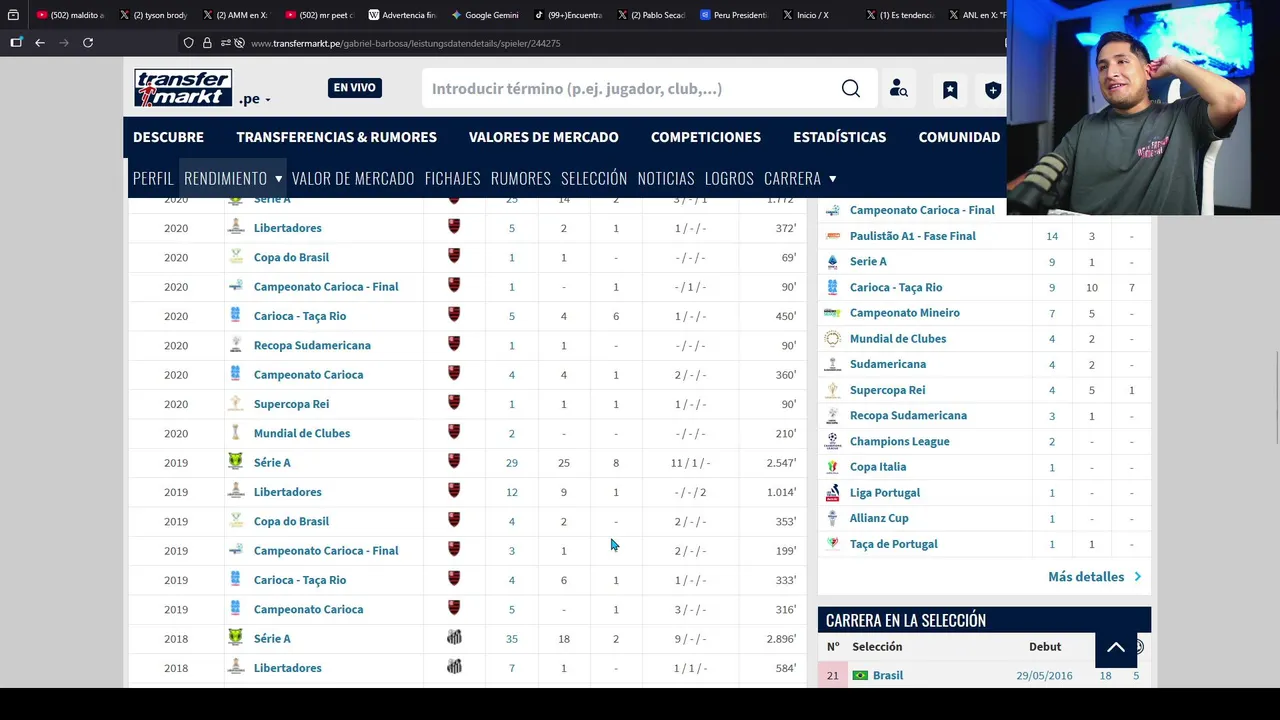1280x720 pixels.
Task: Click the padlock site info icon
Action: click(x=207, y=43)
